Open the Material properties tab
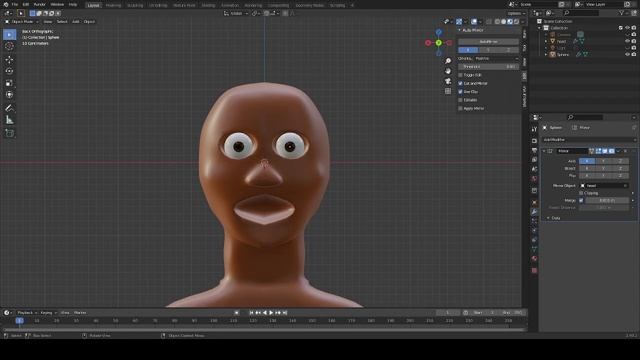Screen dimensions: 640x360 pos(534,258)
